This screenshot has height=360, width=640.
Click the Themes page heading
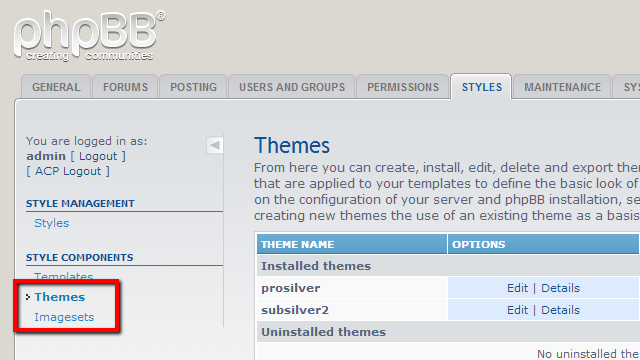(x=292, y=145)
